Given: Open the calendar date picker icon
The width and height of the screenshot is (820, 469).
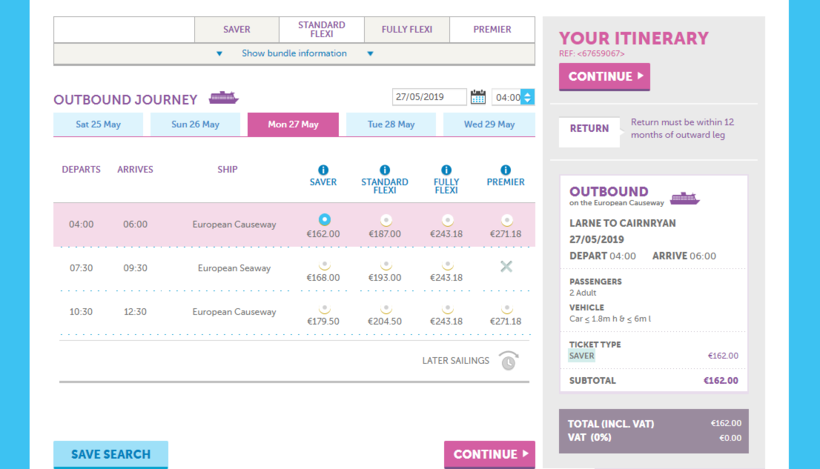Looking at the screenshot, I should click(478, 97).
